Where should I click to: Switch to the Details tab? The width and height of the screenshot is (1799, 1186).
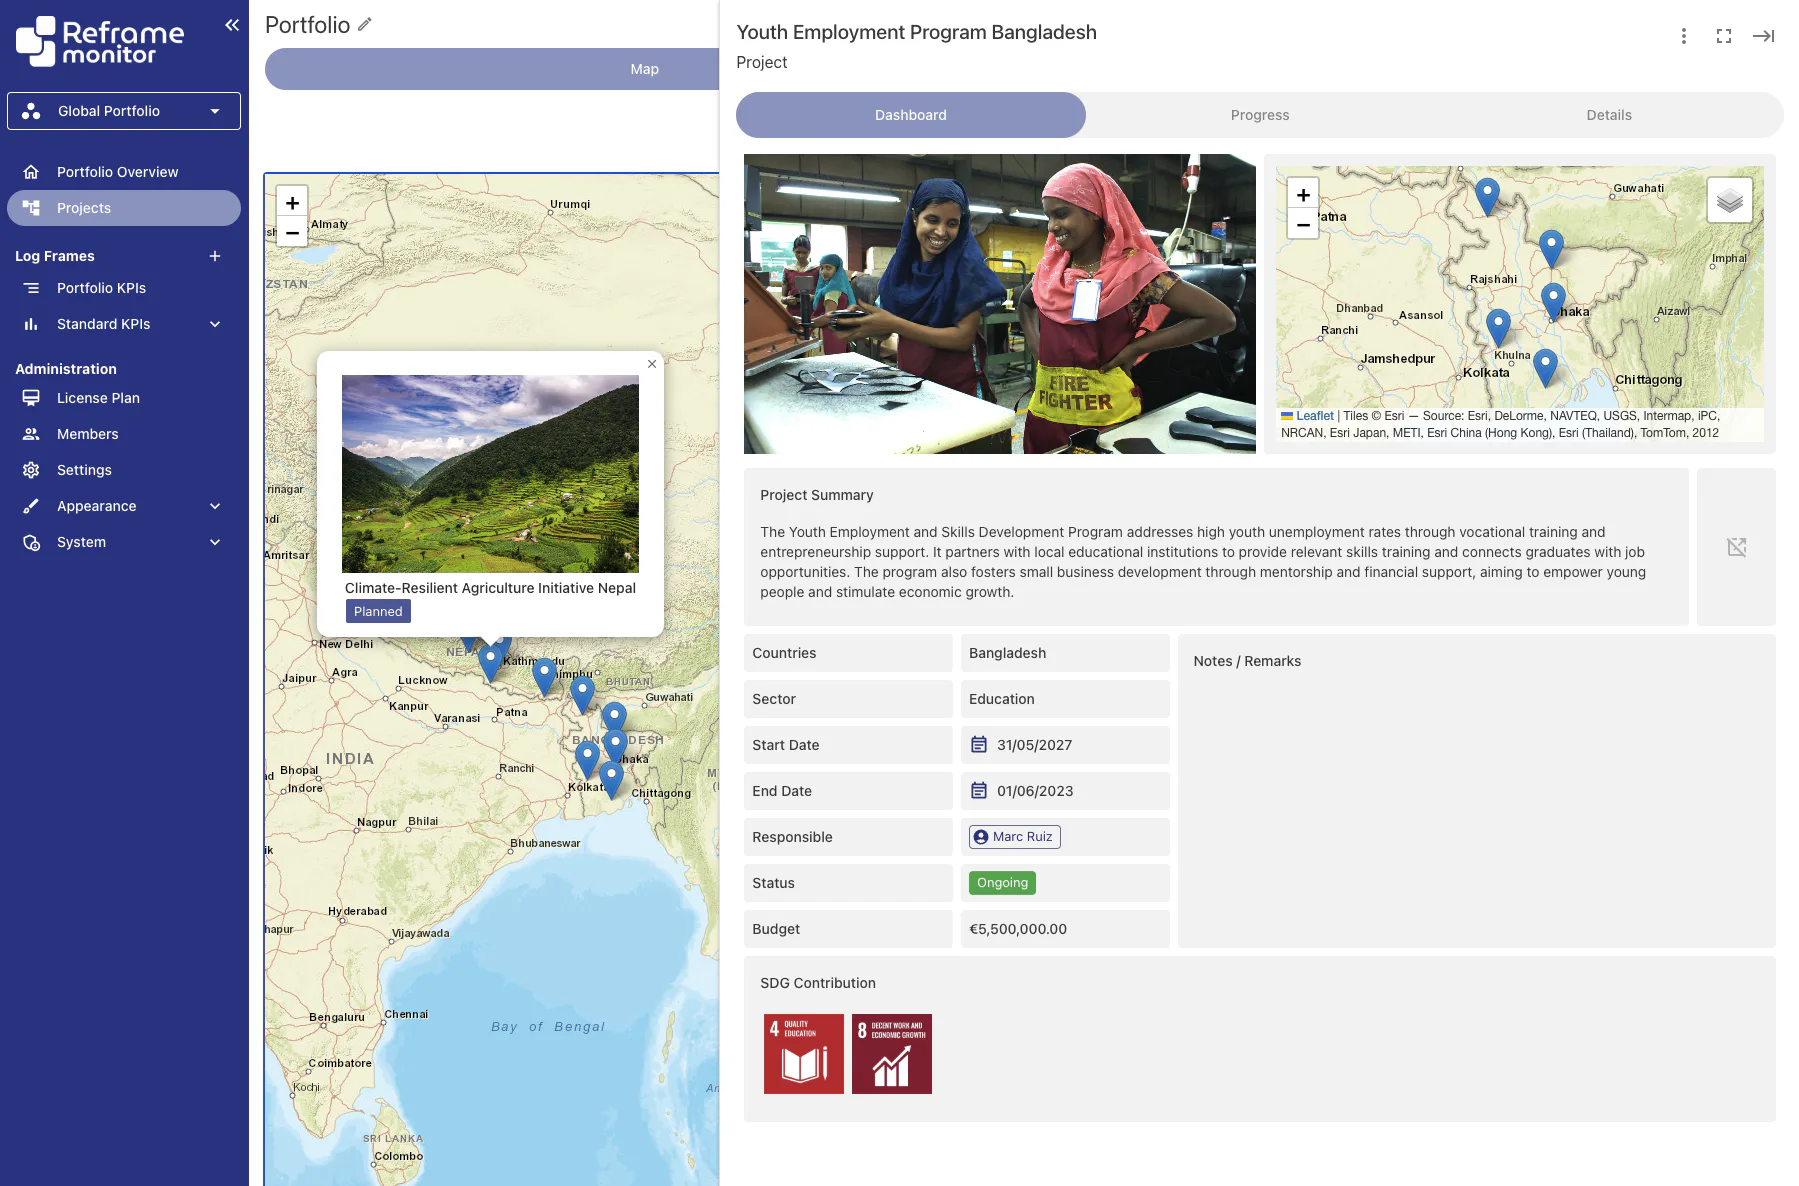(x=1609, y=115)
